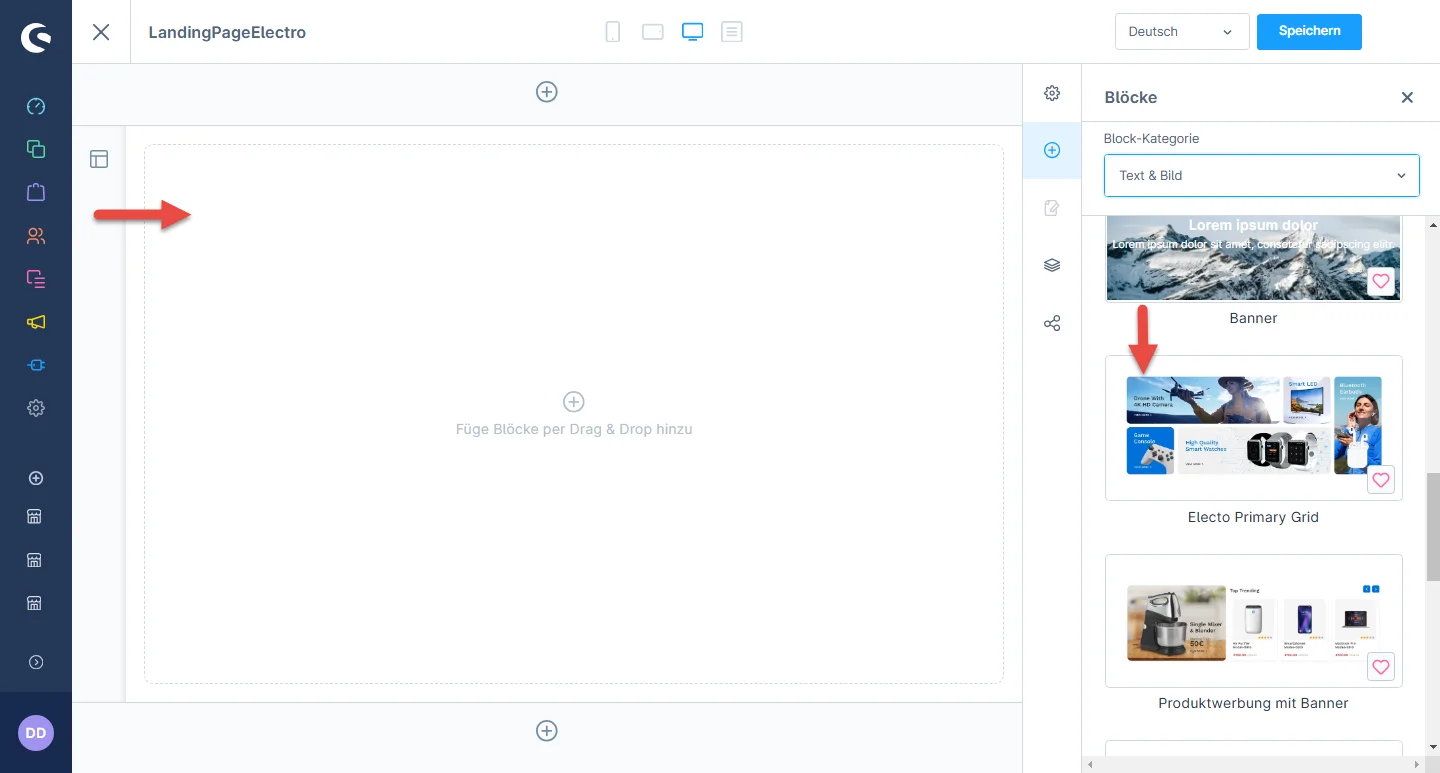1440x773 pixels.
Task: Click the Speichern button
Action: click(1309, 31)
